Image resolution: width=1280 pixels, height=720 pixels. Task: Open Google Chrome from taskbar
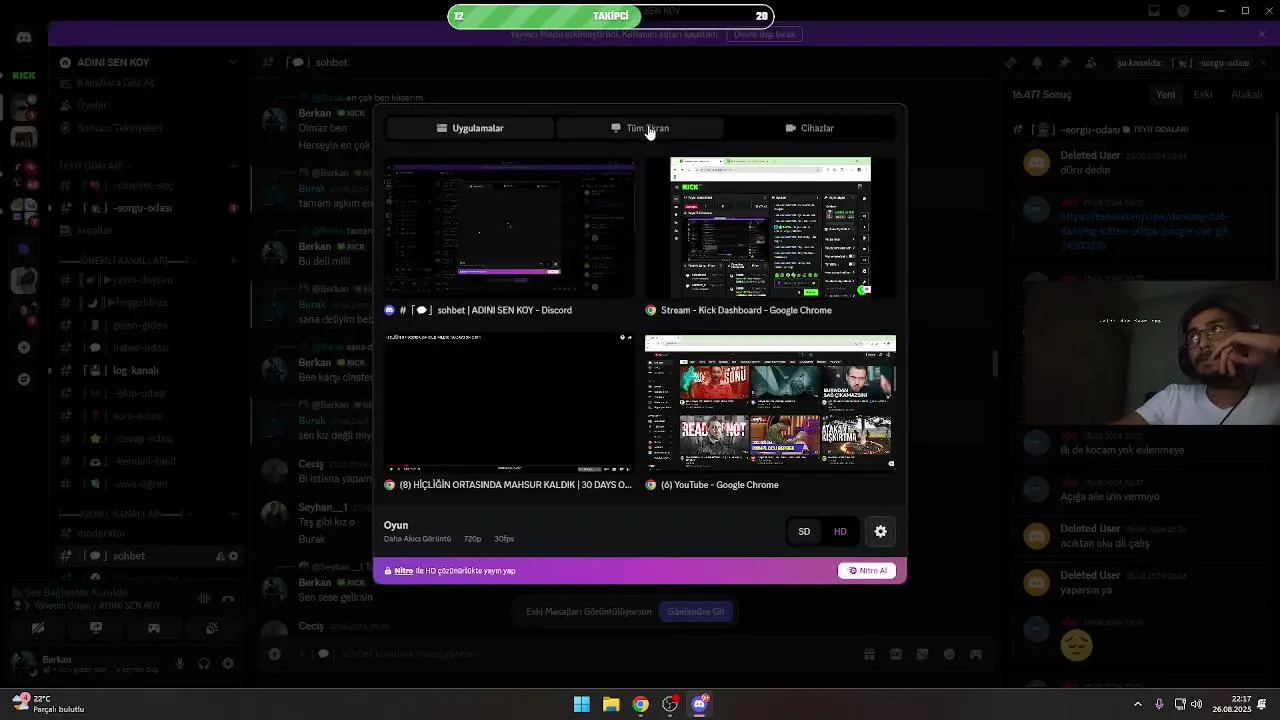click(641, 704)
